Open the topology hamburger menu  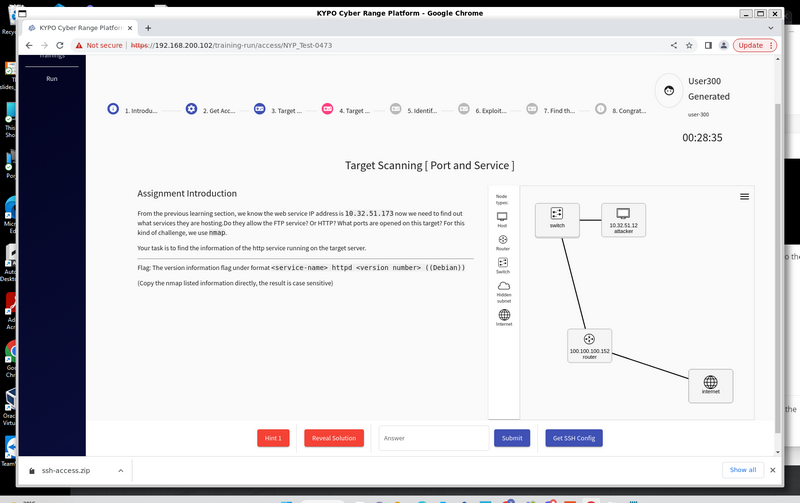pos(744,197)
